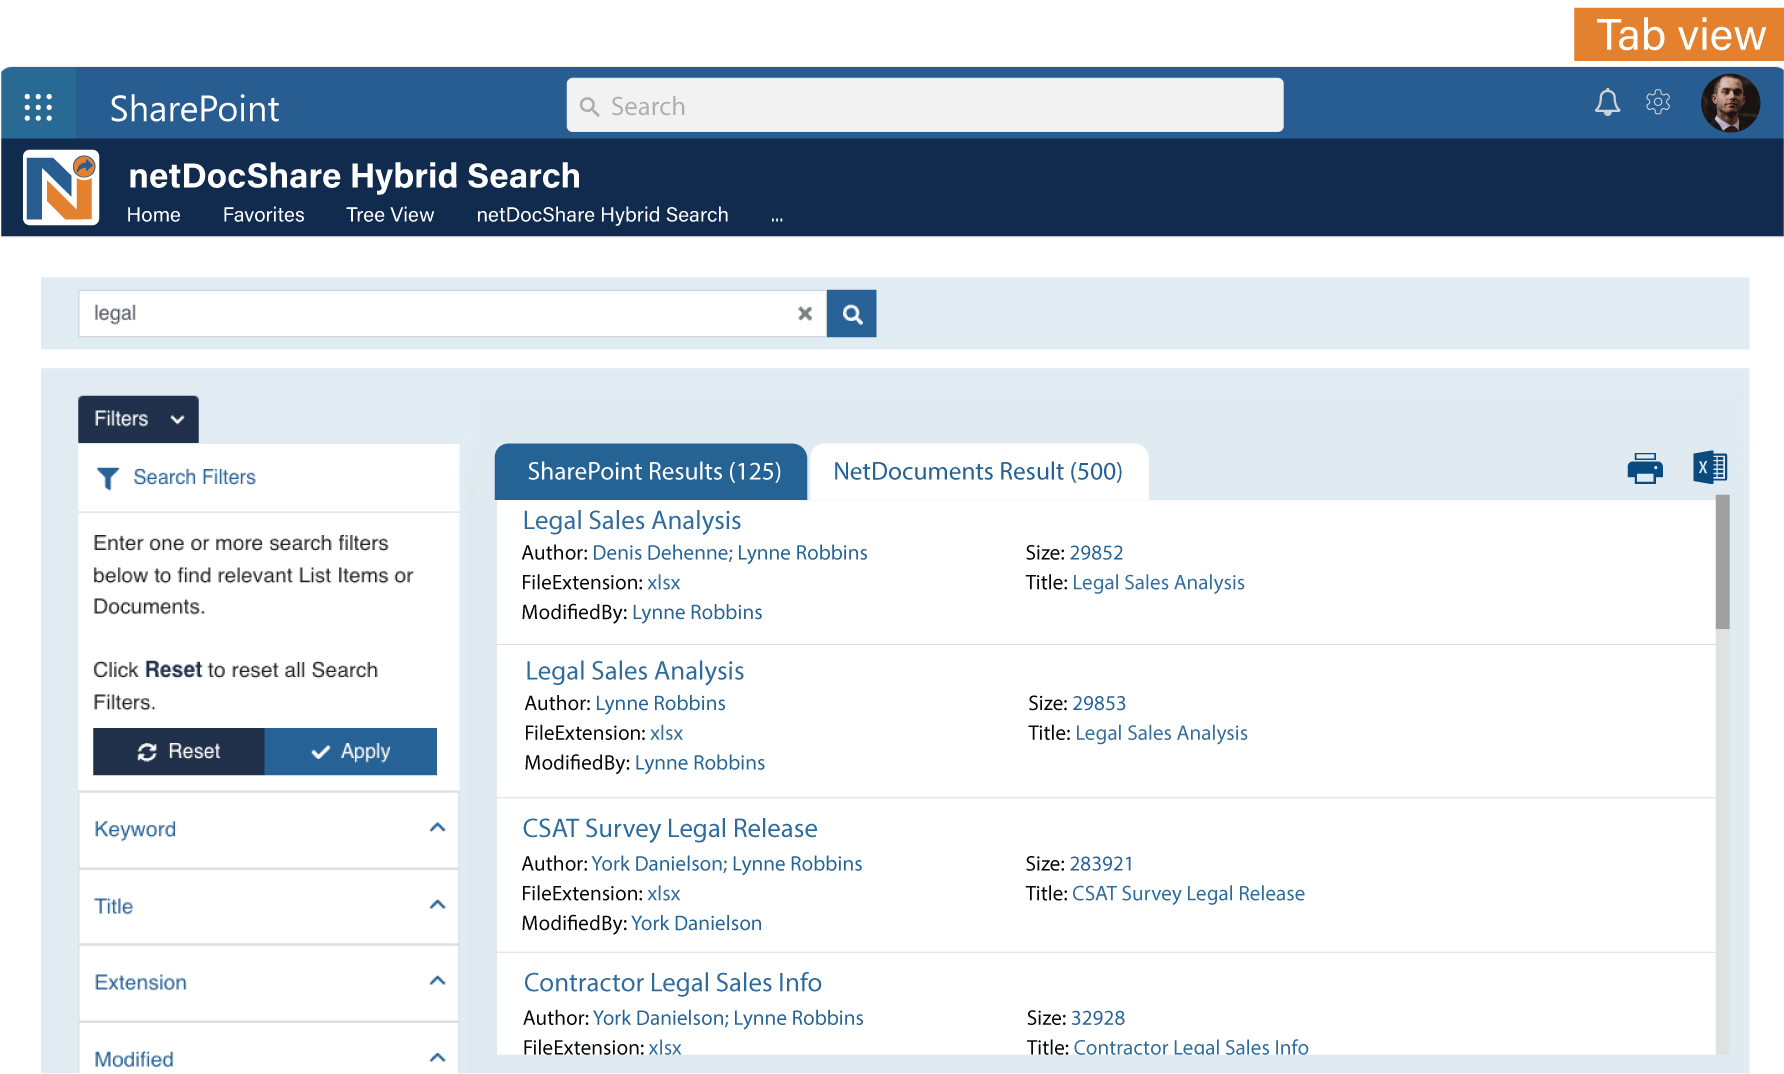The width and height of the screenshot is (1784, 1074).
Task: Clear the legal search query
Action: (x=805, y=313)
